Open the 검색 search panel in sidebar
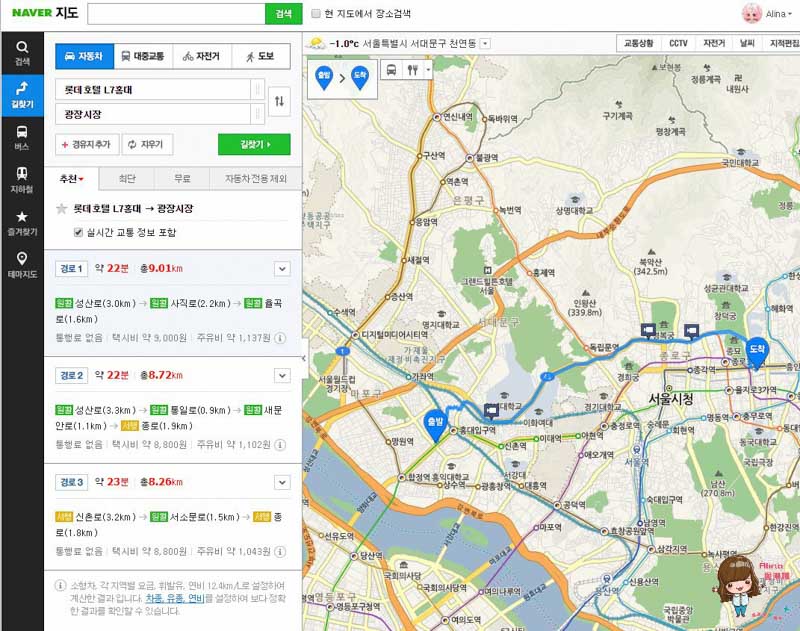800x631 pixels. [x=22, y=53]
